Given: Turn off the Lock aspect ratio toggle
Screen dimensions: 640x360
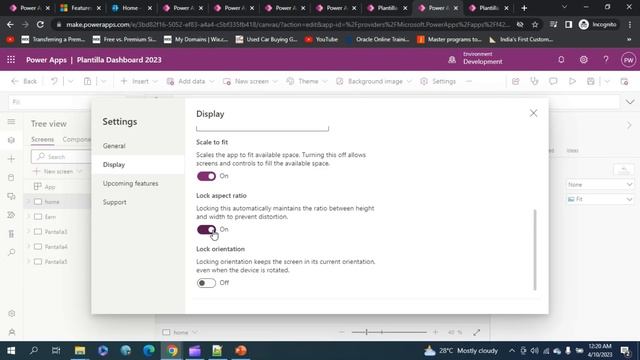Looking at the screenshot, I should [206, 230].
